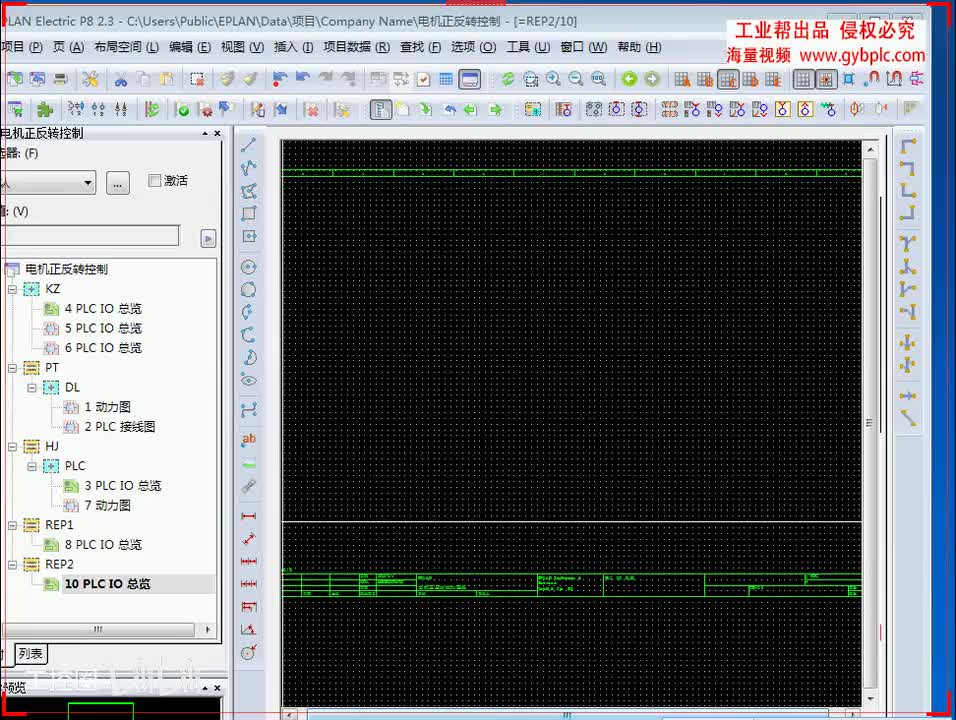Select the polygon drawing tool
Image resolution: width=956 pixels, height=720 pixels.
click(x=248, y=191)
